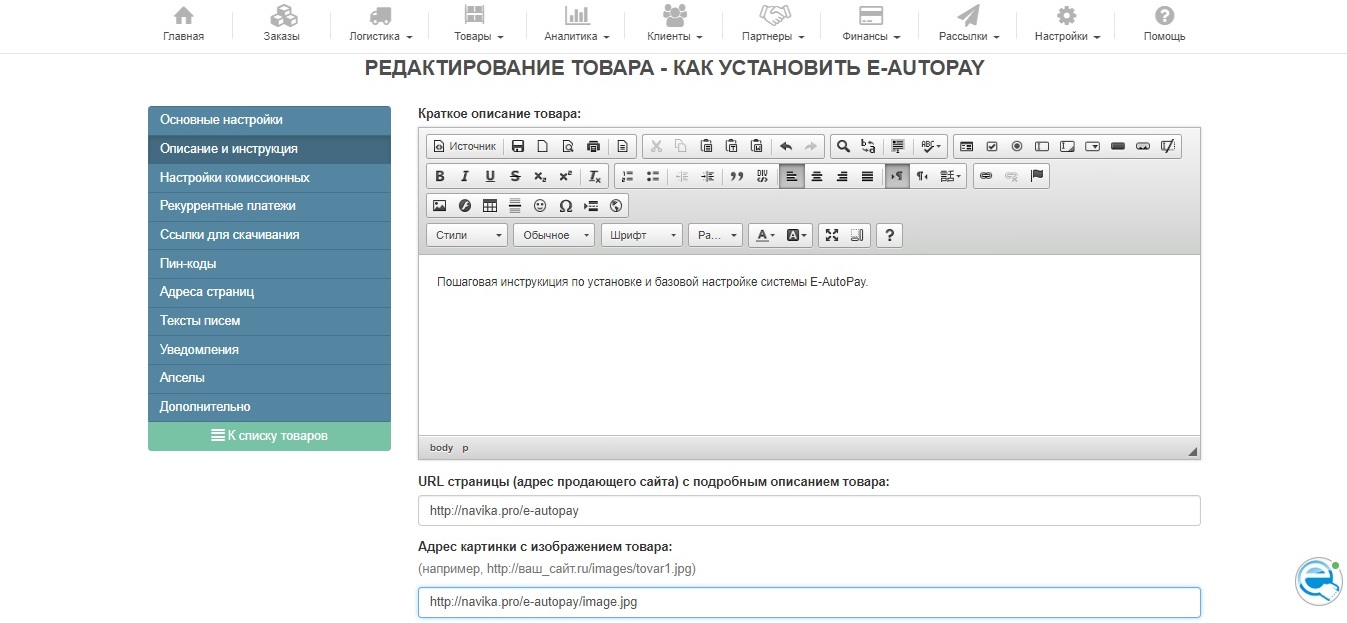The image size is (1347, 623).
Task: Insert special character with Omega icon
Action: point(565,206)
